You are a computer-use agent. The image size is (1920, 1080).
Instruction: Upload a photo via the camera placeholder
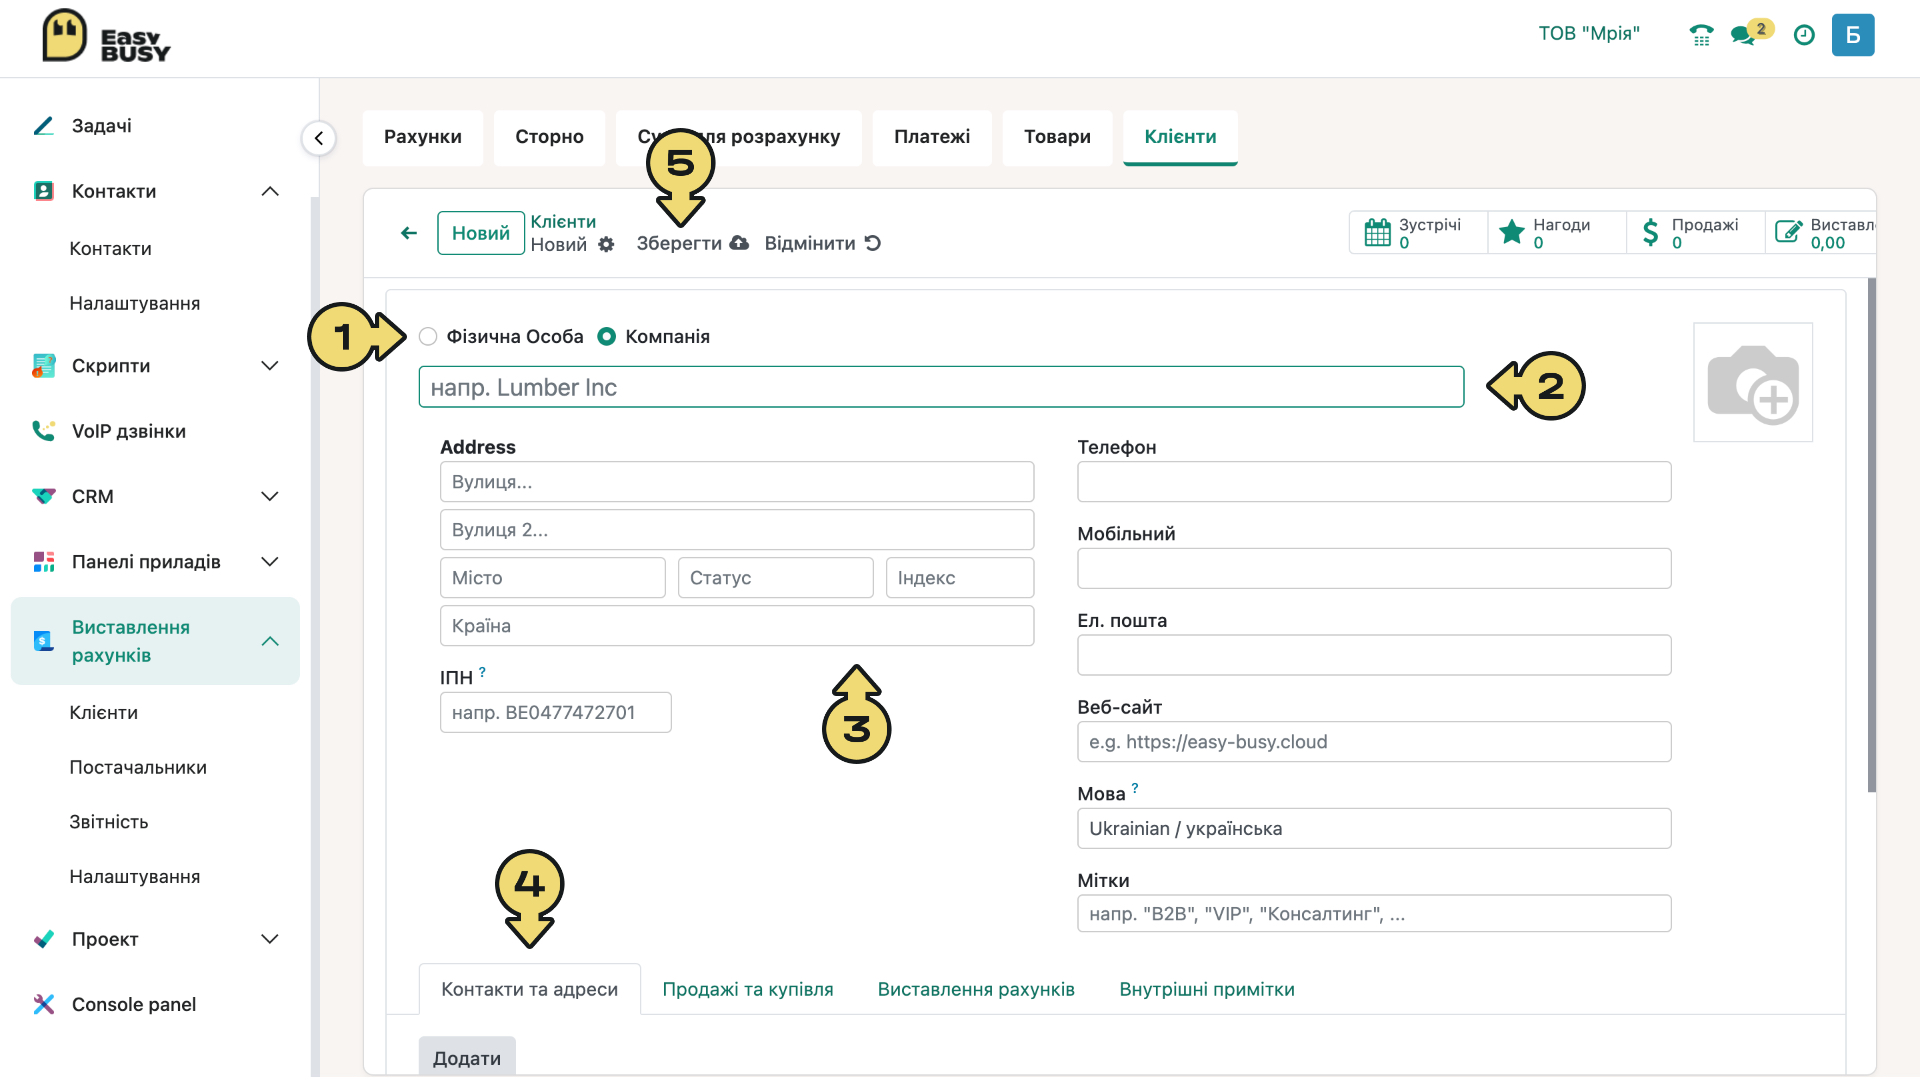pos(1753,382)
